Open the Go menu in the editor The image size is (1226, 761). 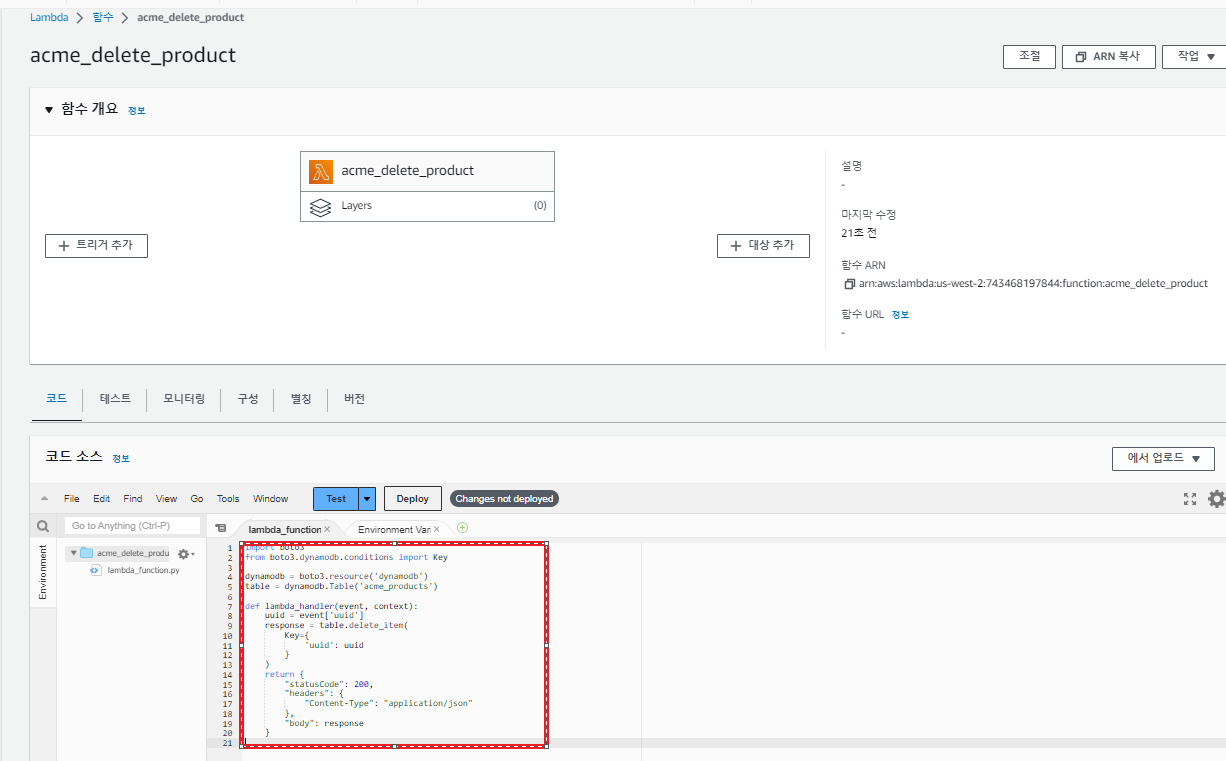[x=197, y=498]
